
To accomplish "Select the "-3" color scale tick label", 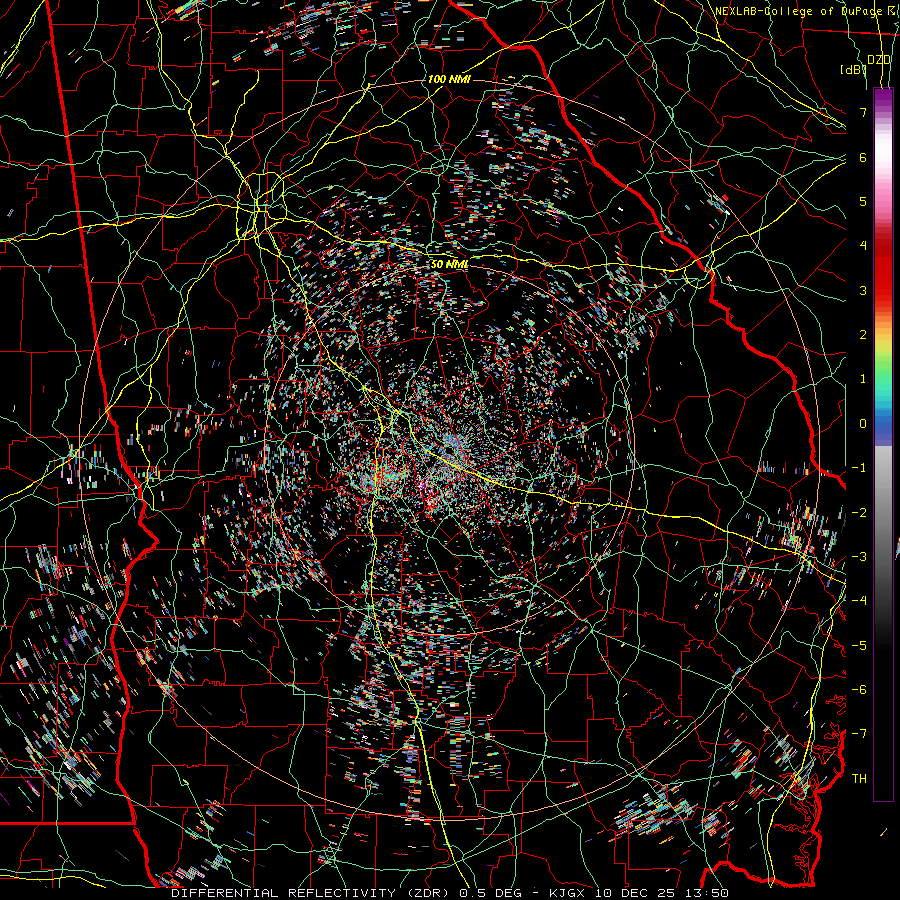I will click(859, 556).
